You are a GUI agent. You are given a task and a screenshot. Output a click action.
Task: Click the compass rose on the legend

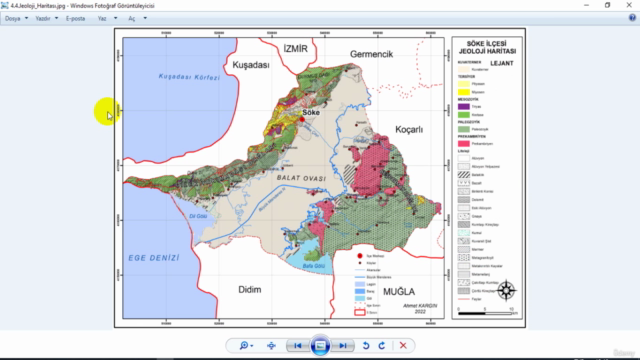click(506, 290)
